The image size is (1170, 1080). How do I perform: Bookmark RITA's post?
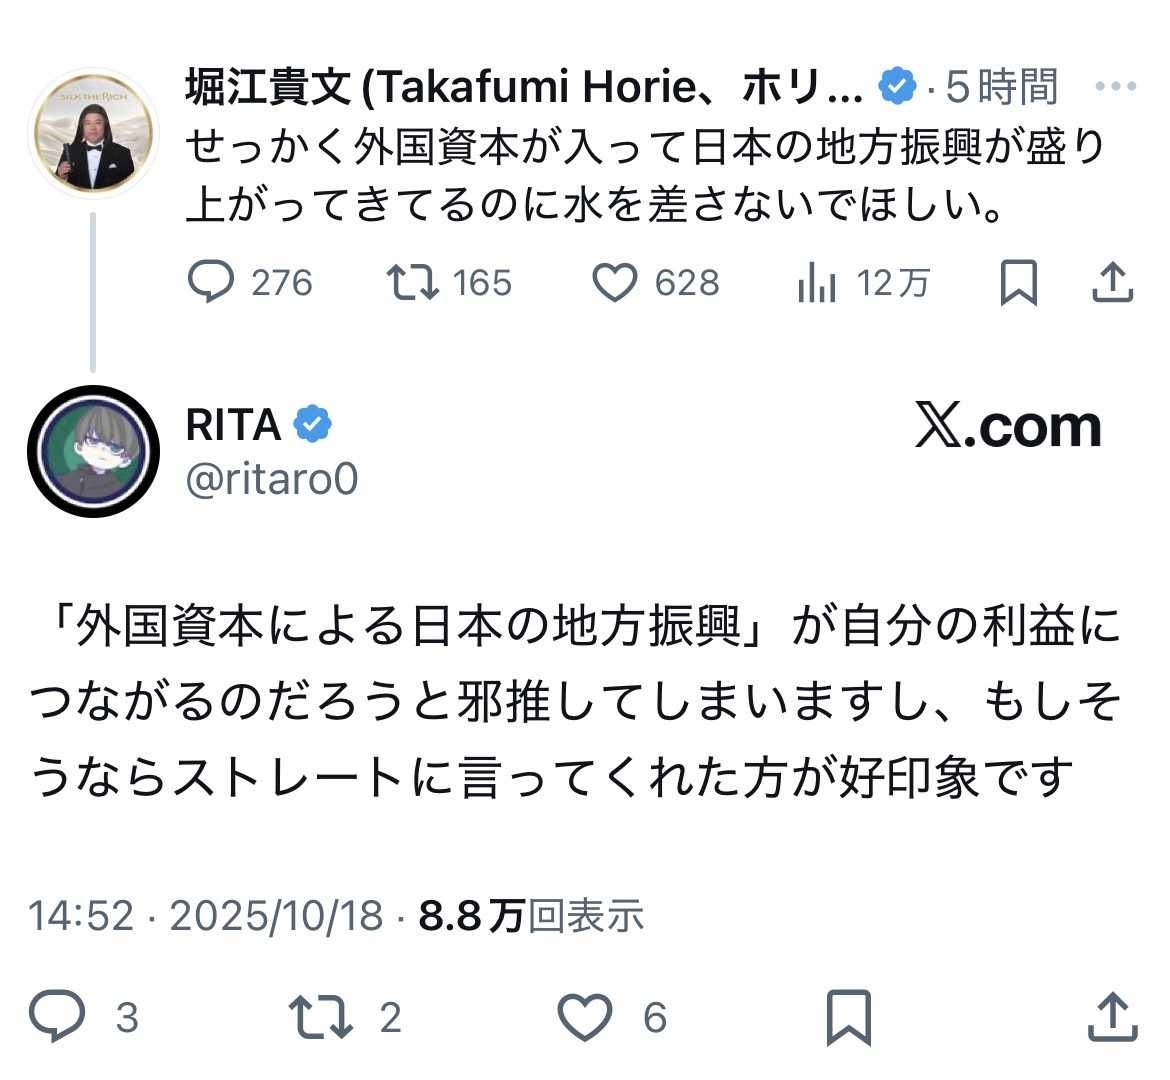(x=848, y=1017)
